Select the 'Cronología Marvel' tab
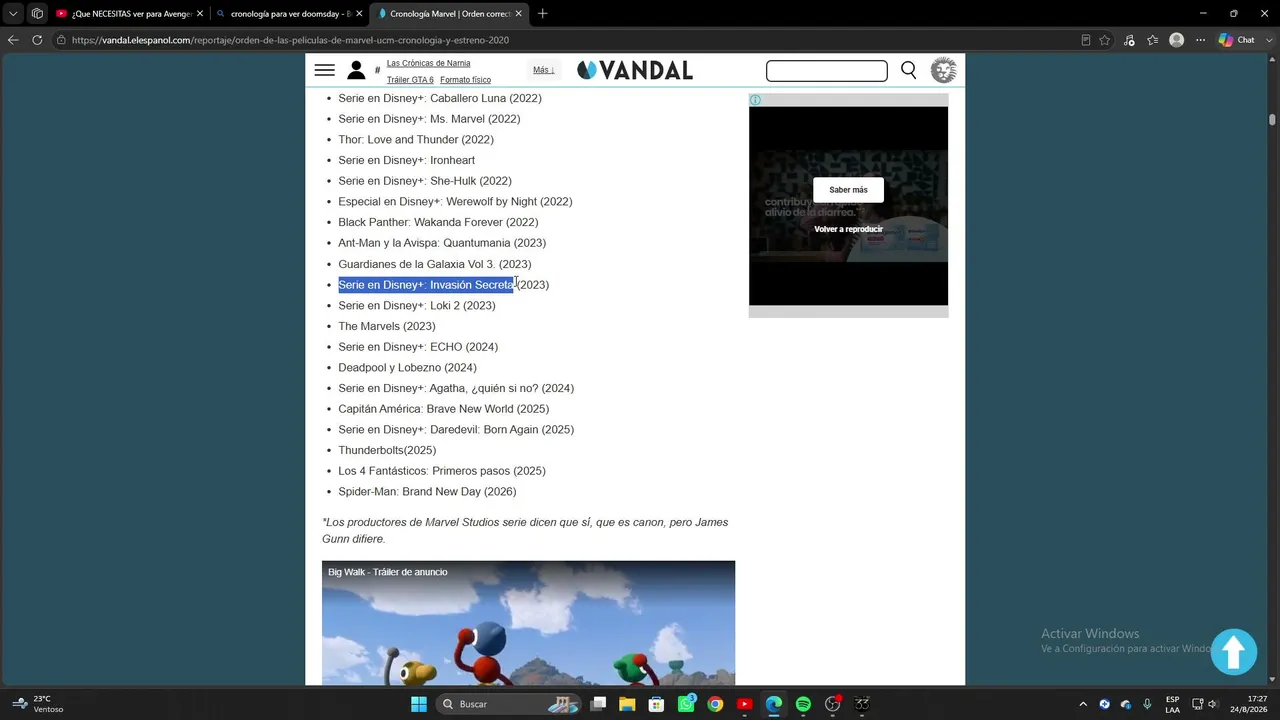The width and height of the screenshot is (1280, 720). click(x=450, y=14)
